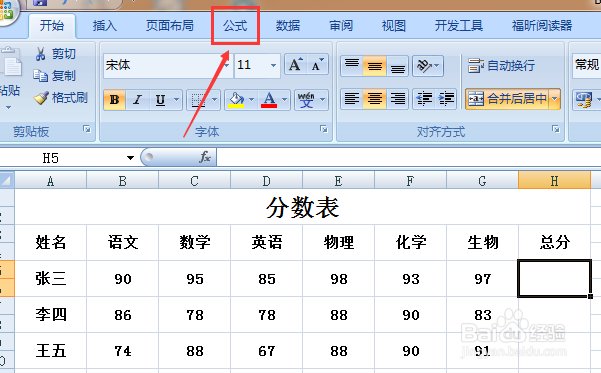Open Developer (开发工具) tab
The width and height of the screenshot is (601, 373).
458,26
